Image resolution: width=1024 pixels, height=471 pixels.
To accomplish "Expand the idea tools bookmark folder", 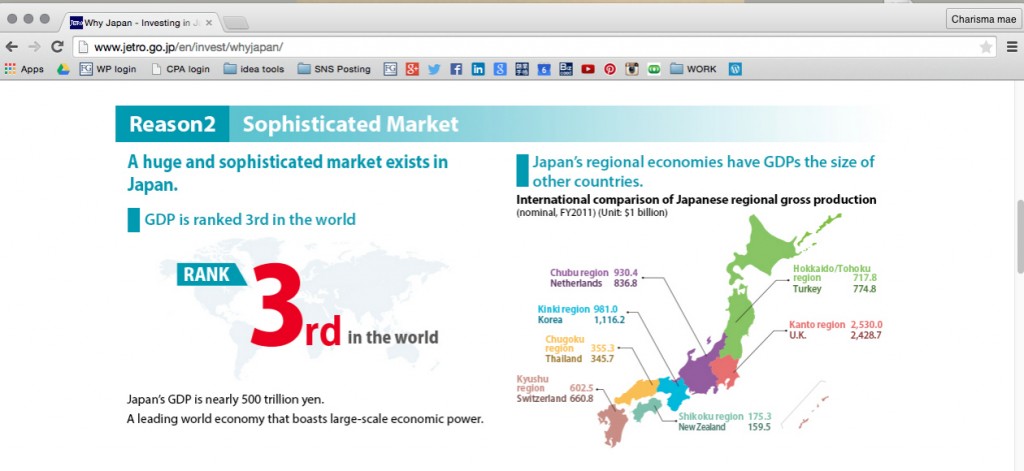I will tap(254, 69).
